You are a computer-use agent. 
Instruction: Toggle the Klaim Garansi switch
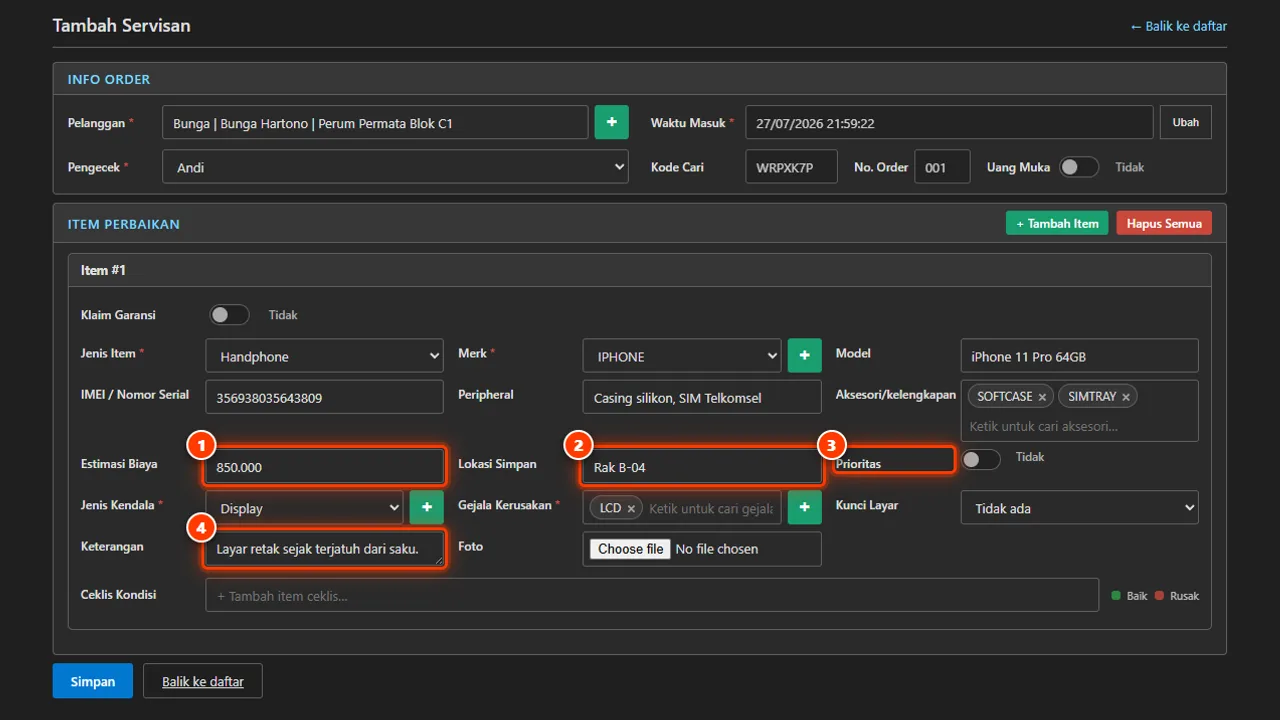click(x=229, y=315)
